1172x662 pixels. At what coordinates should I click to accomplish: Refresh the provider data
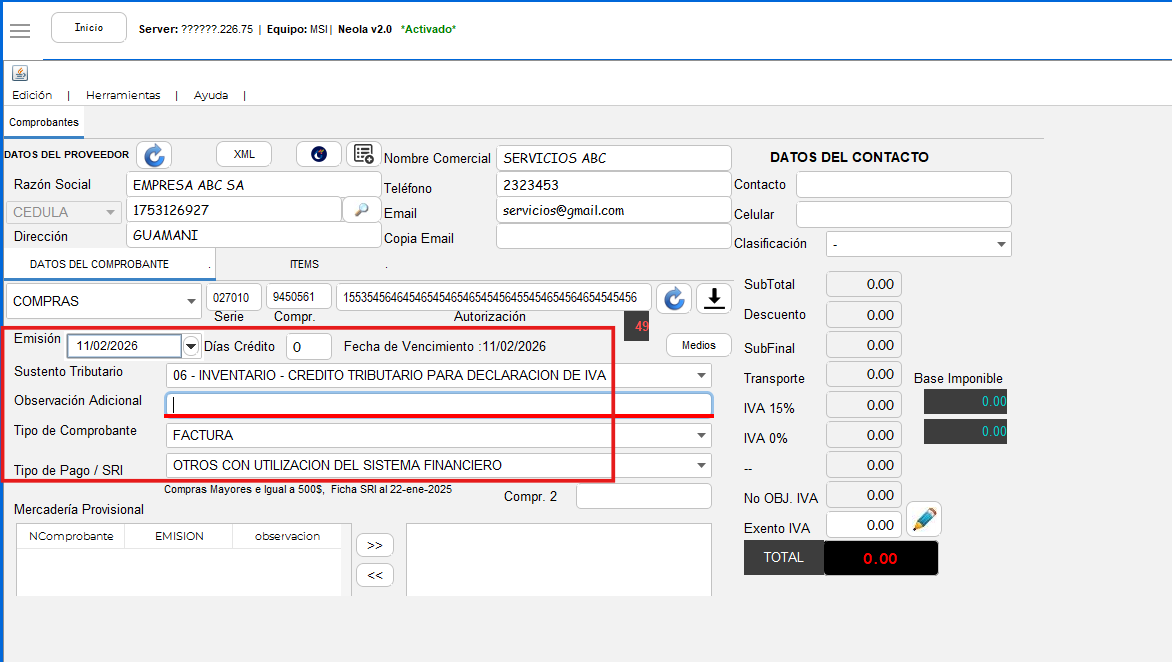pyautogui.click(x=154, y=155)
